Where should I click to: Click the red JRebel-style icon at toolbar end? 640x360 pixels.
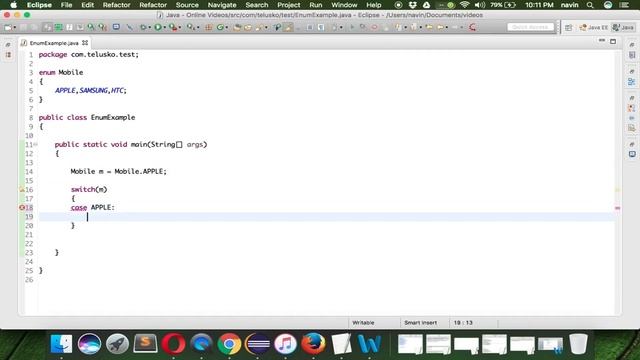[472, 27]
